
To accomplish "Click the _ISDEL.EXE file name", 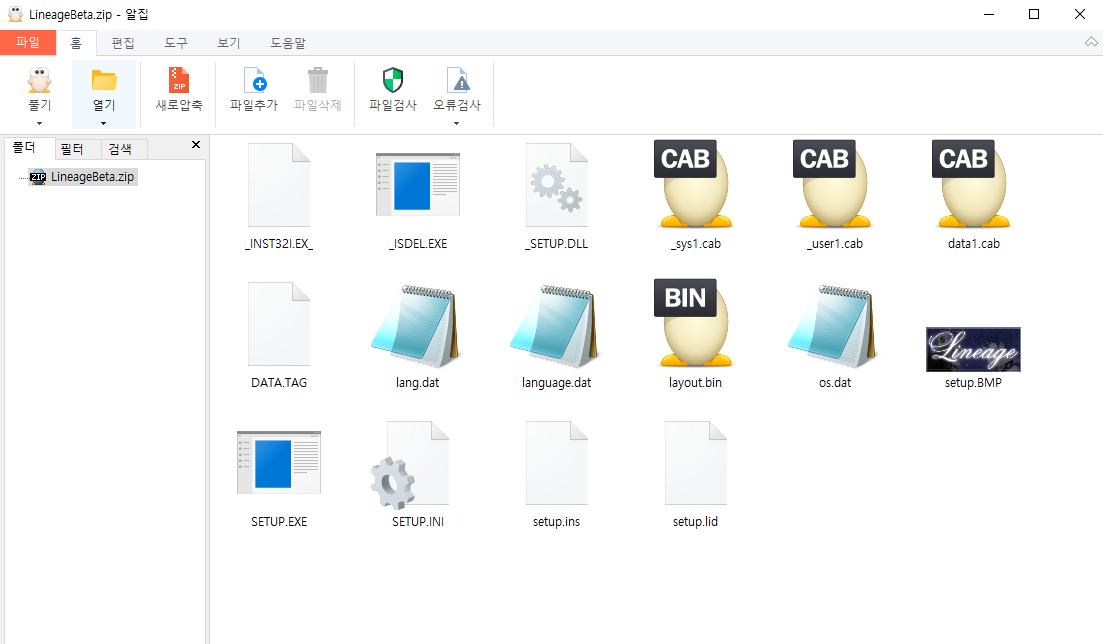I will pyautogui.click(x=418, y=244).
